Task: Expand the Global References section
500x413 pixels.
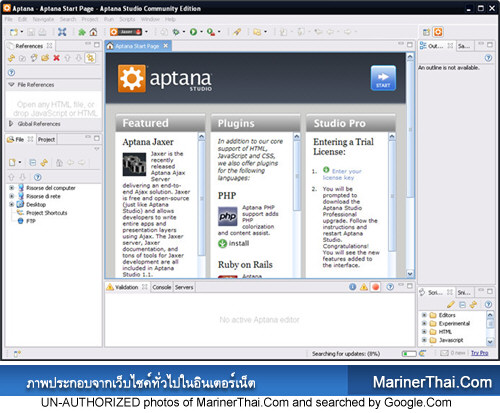Action: 11,124
